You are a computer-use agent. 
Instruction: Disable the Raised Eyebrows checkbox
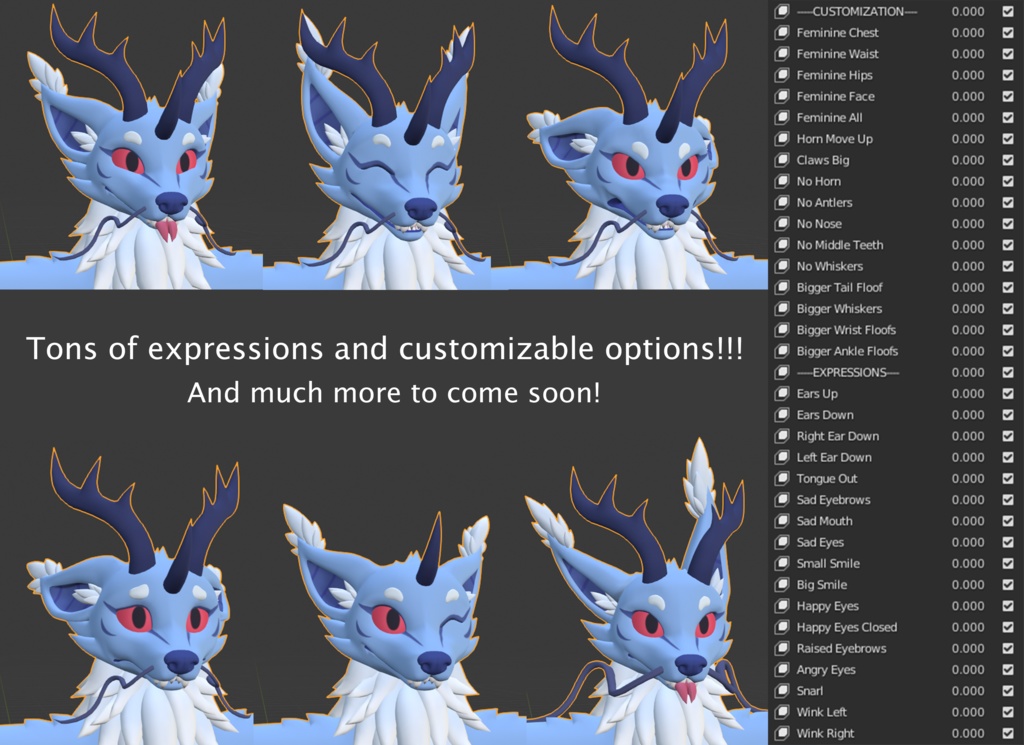(1010, 648)
